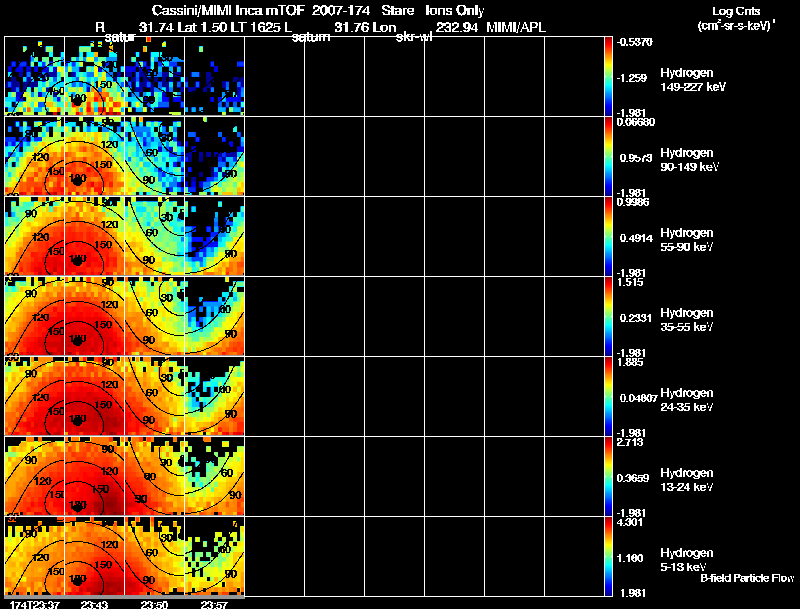
Task: Click the -0.5370 scale maximum value
Action: point(635,42)
